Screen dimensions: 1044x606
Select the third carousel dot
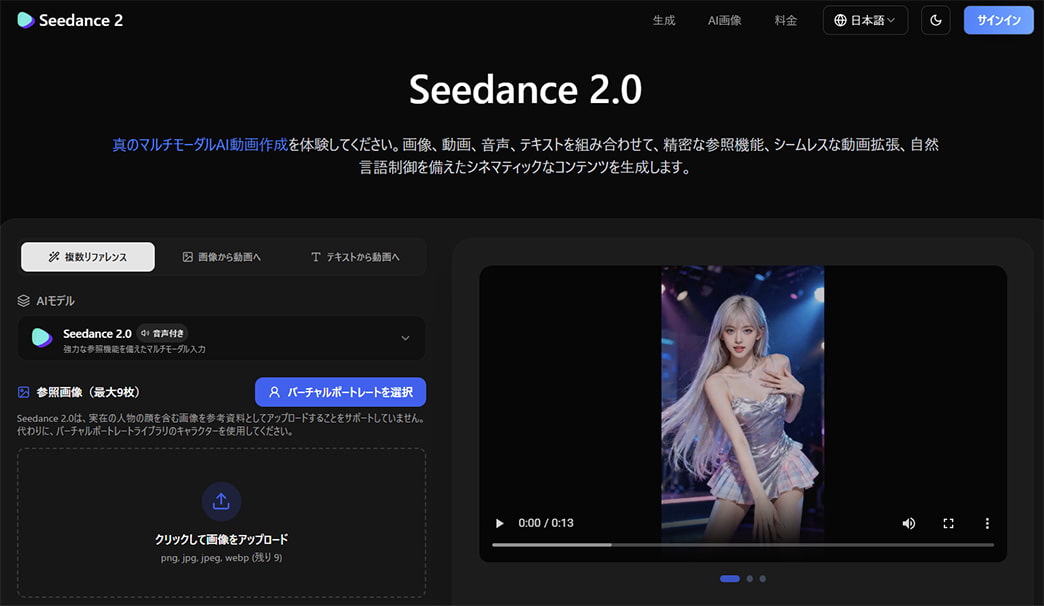[x=761, y=578]
